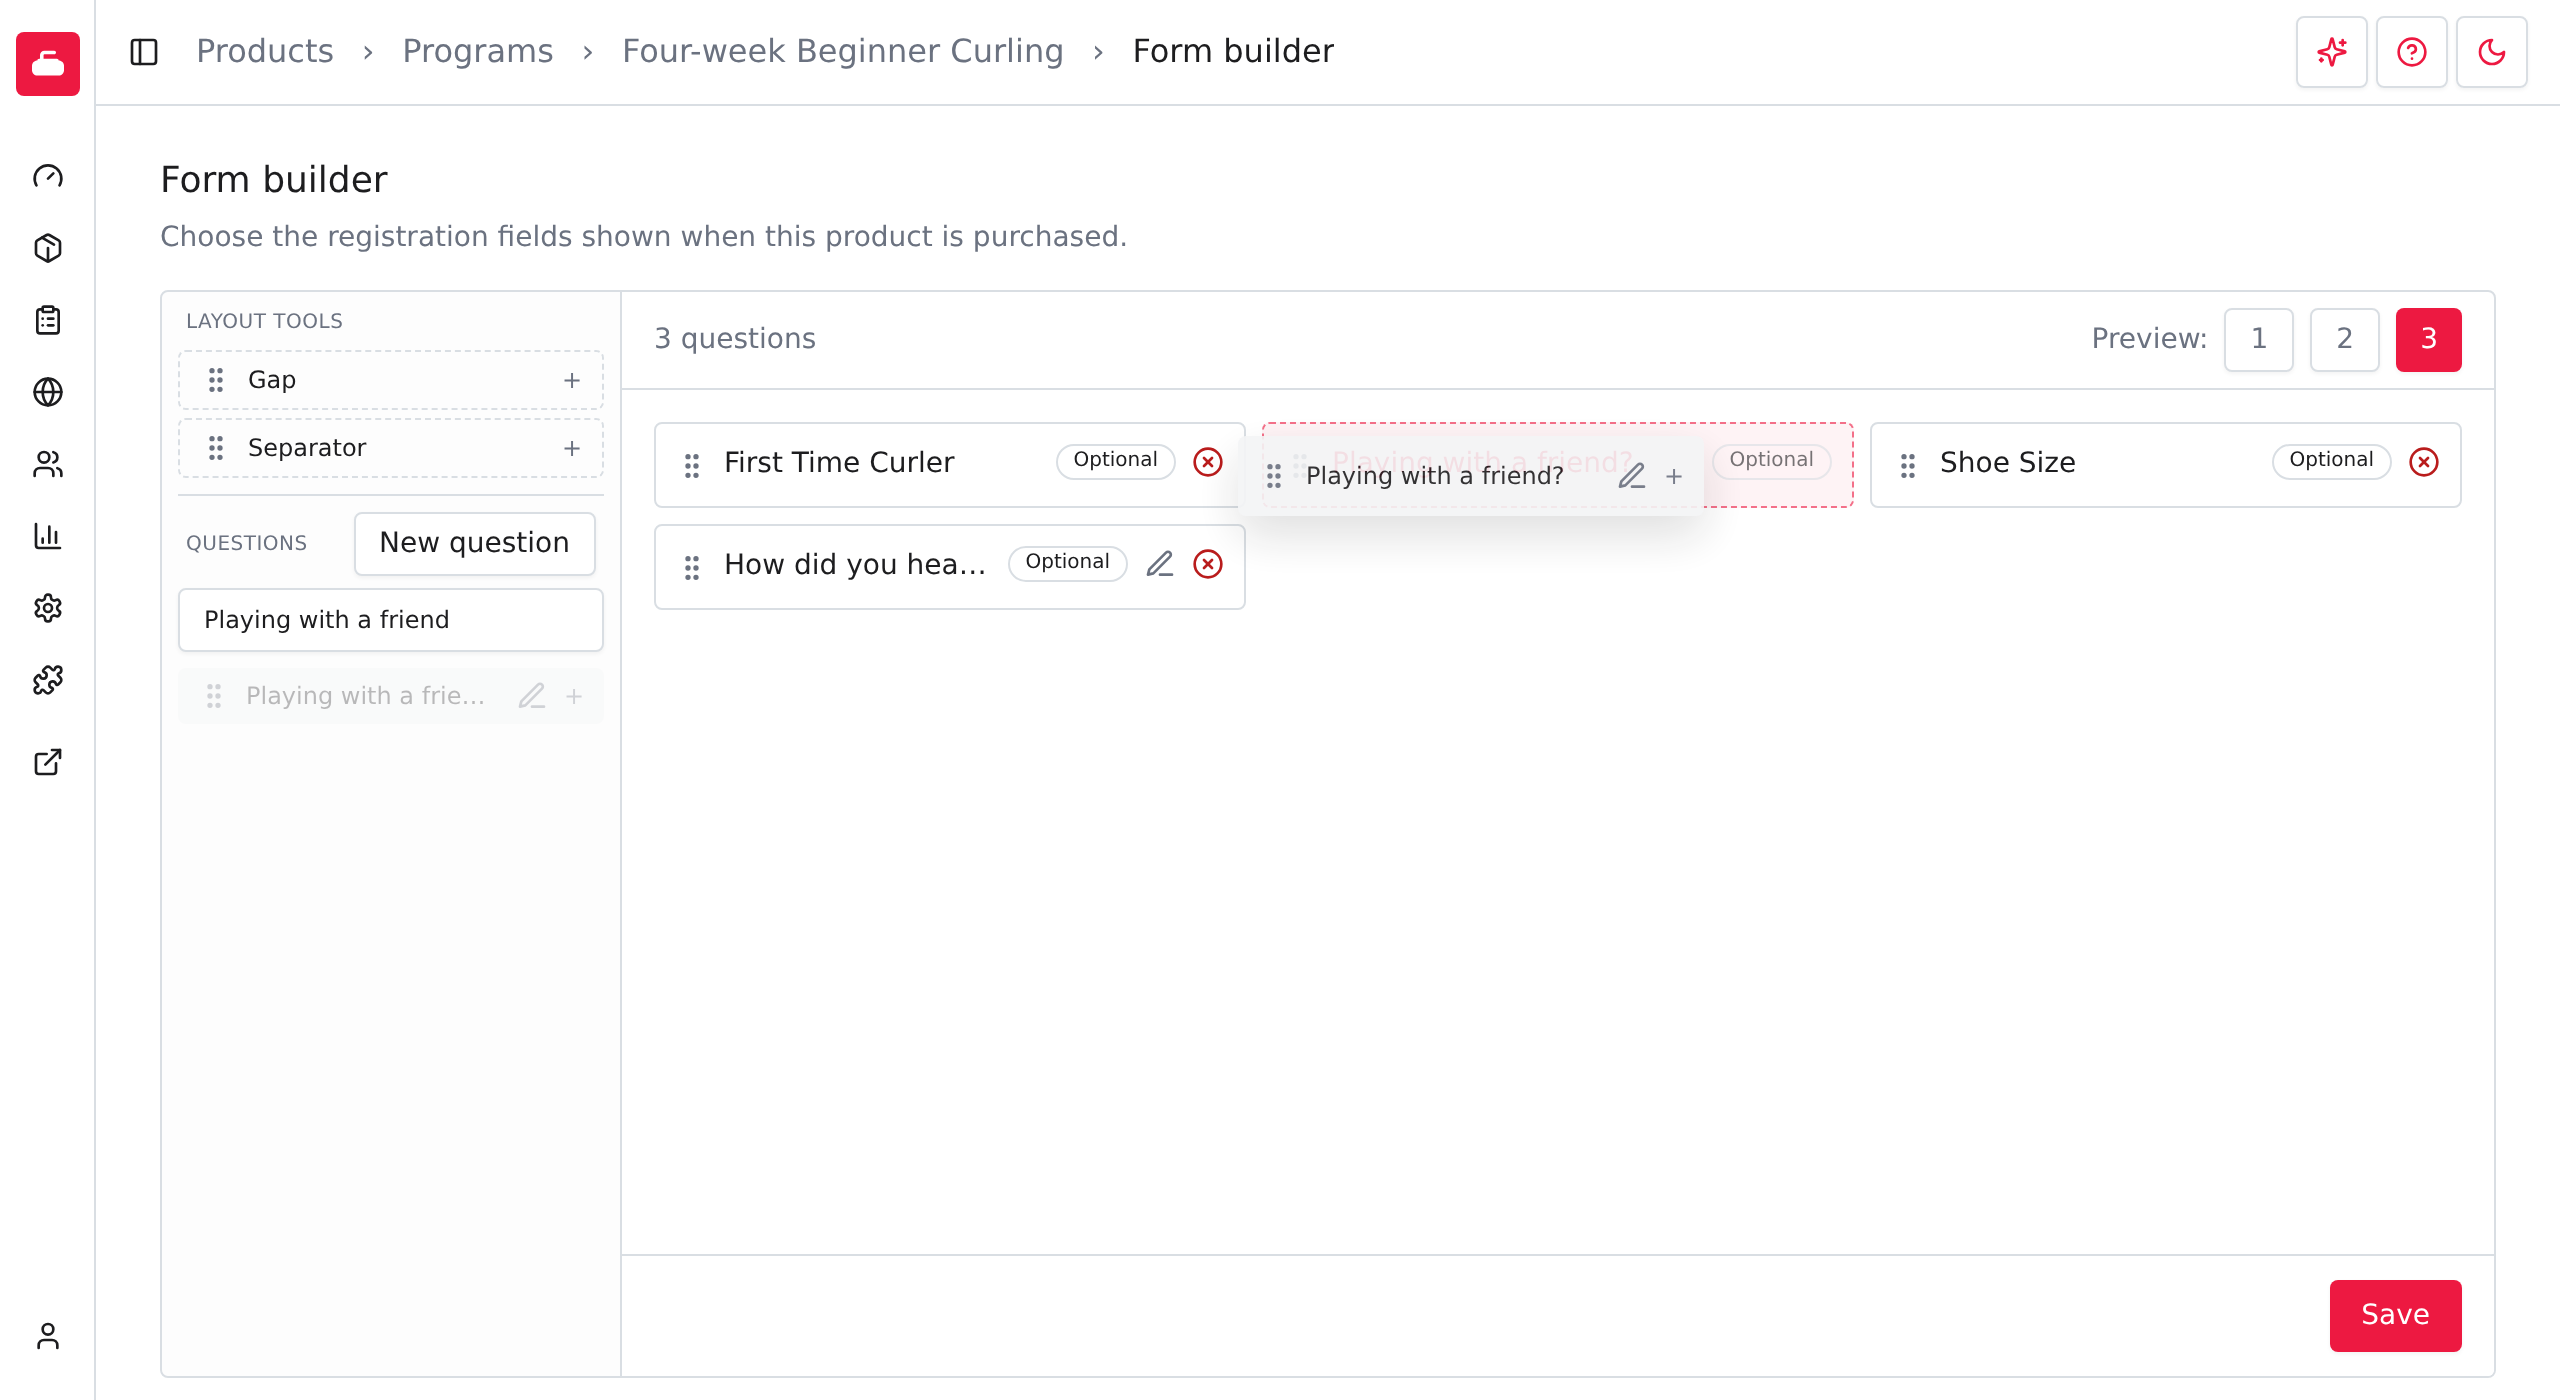This screenshot has height=1400, width=2560.
Task: Switch to dark mode moon icon
Action: click(2492, 52)
